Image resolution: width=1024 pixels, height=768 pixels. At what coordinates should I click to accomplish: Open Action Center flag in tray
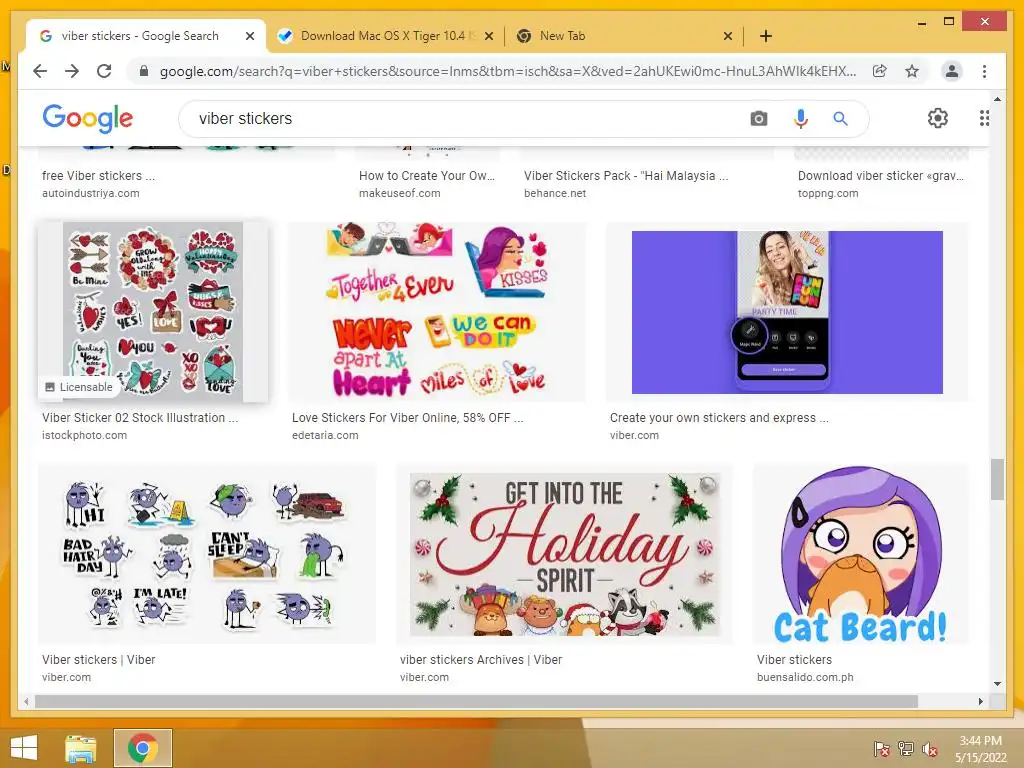881,748
